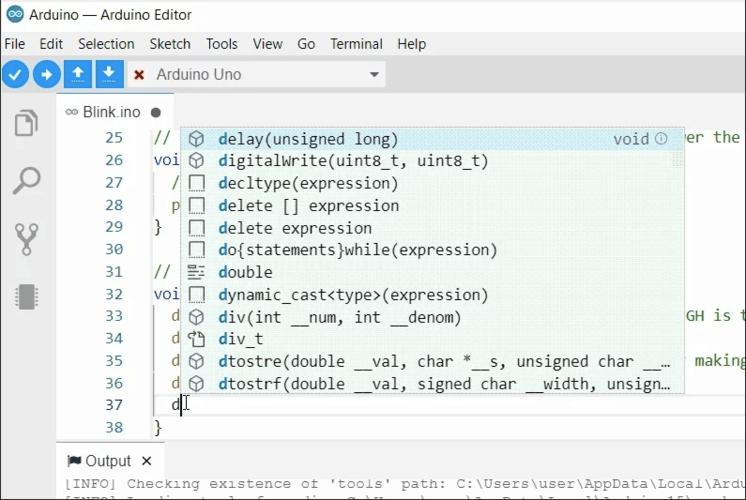Open the Tools menu
This screenshot has width=746, height=500.
click(x=222, y=44)
